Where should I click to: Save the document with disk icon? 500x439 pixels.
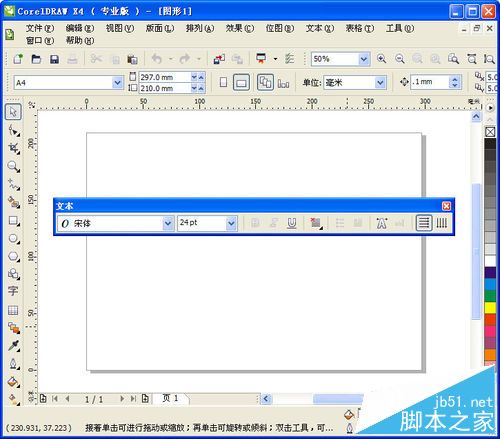click(x=54, y=59)
